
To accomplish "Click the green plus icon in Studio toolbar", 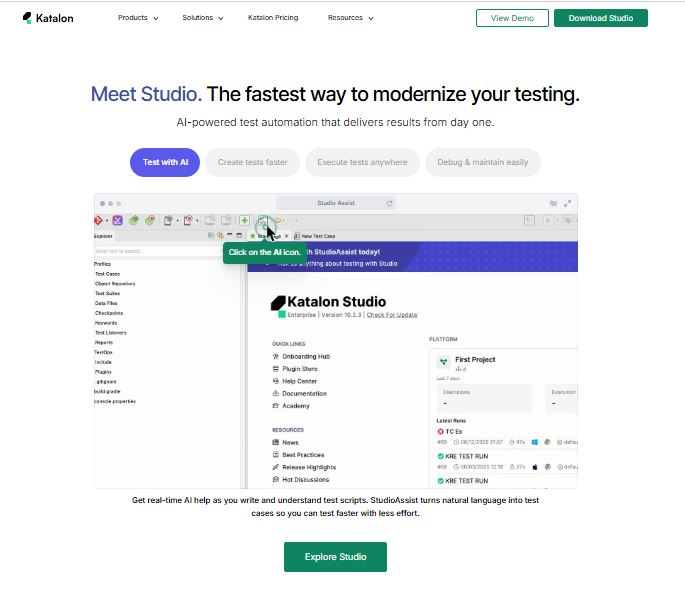I will (x=245, y=221).
